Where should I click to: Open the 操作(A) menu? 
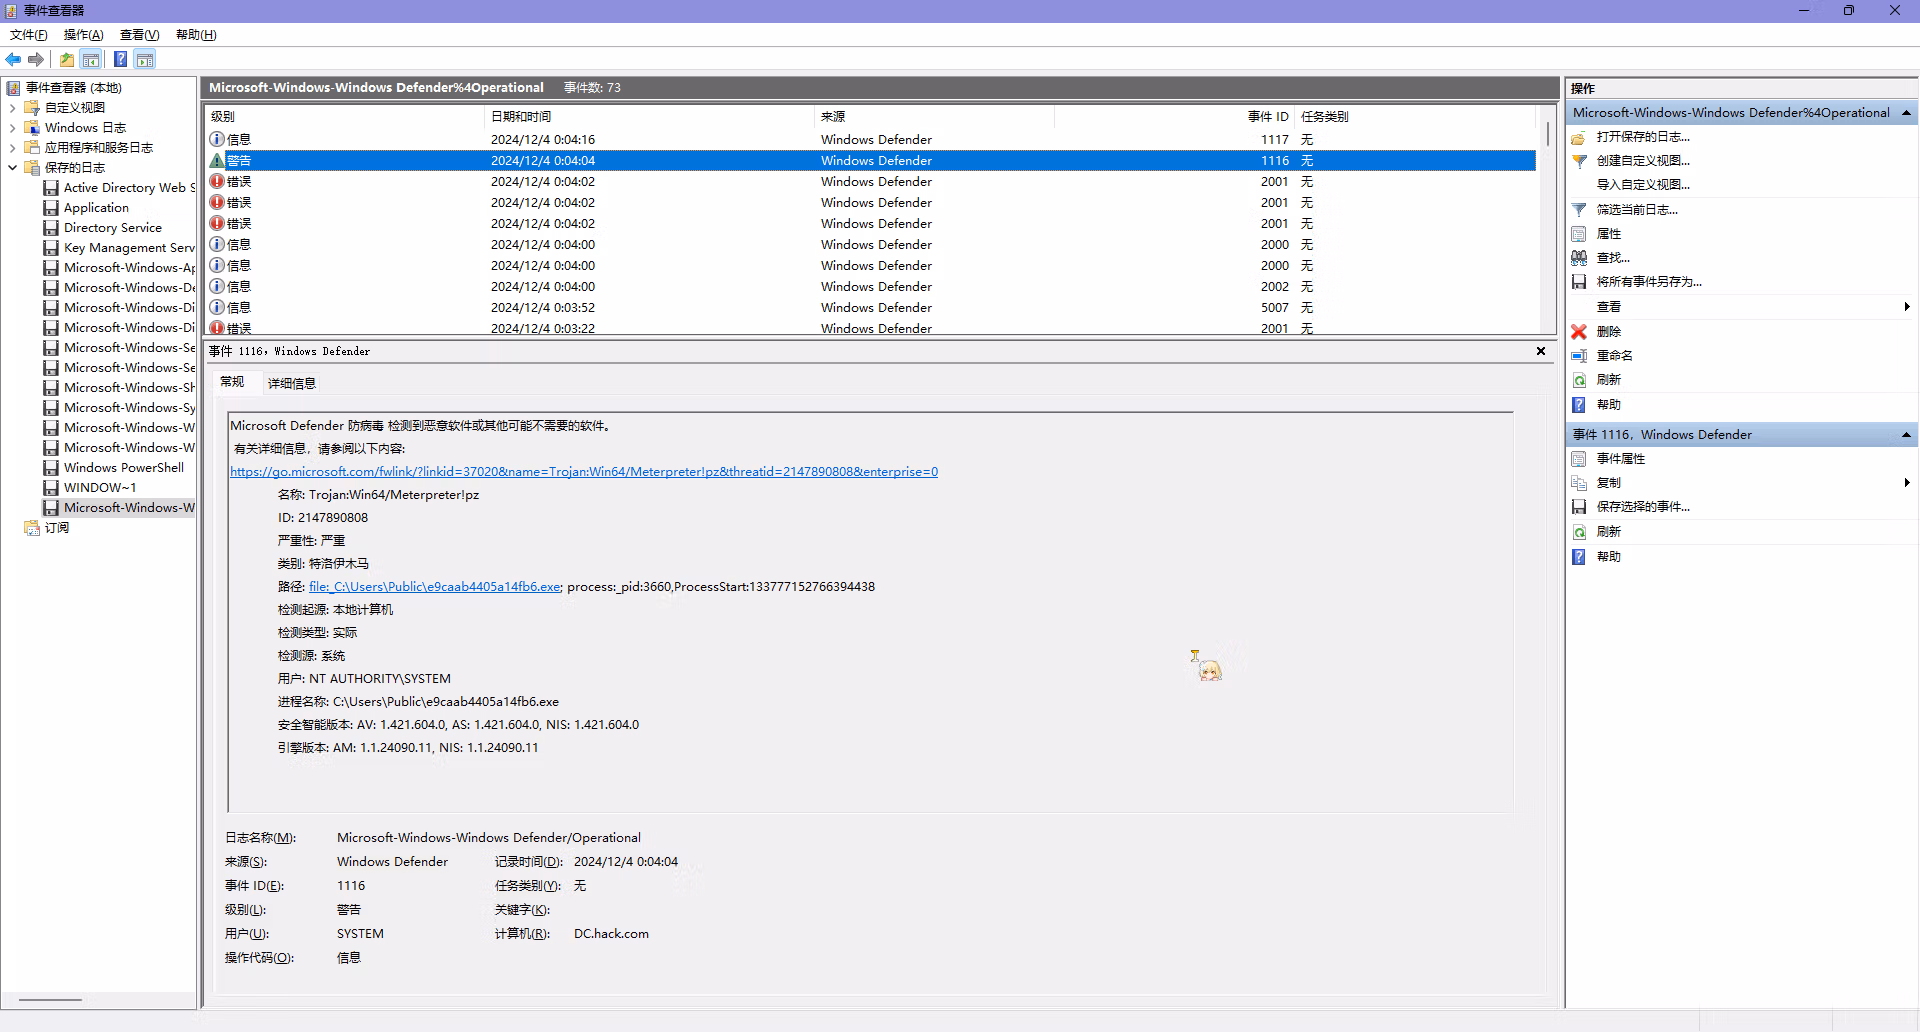84,35
